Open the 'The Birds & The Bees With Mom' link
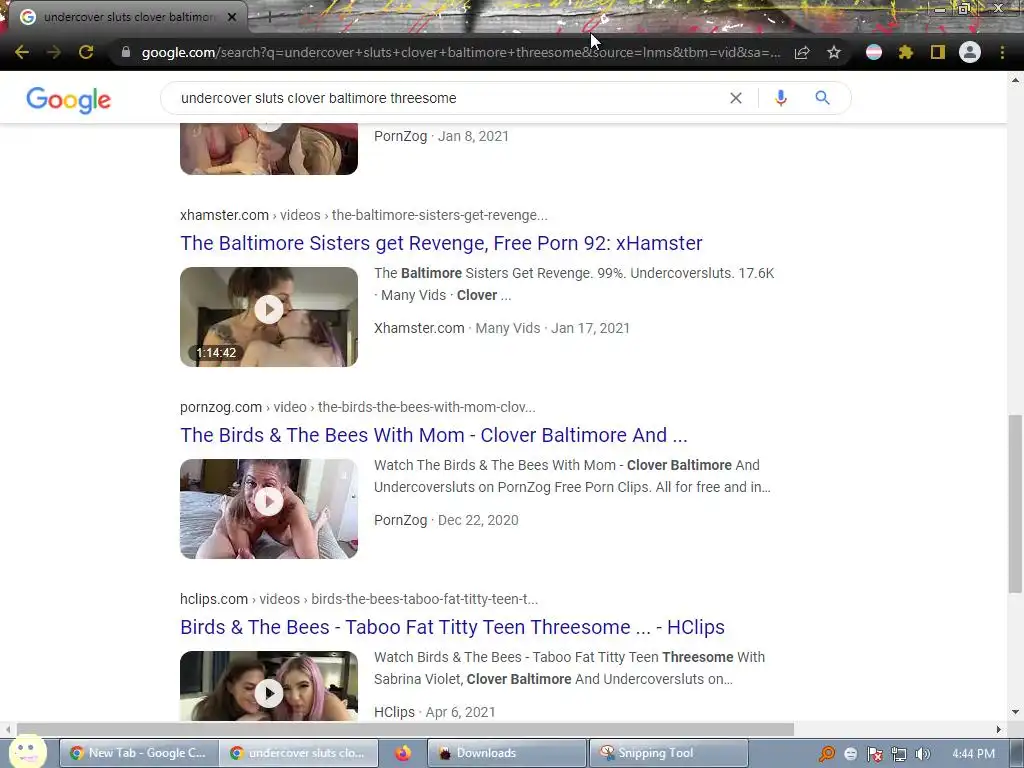This screenshot has width=1024, height=768. (434, 435)
